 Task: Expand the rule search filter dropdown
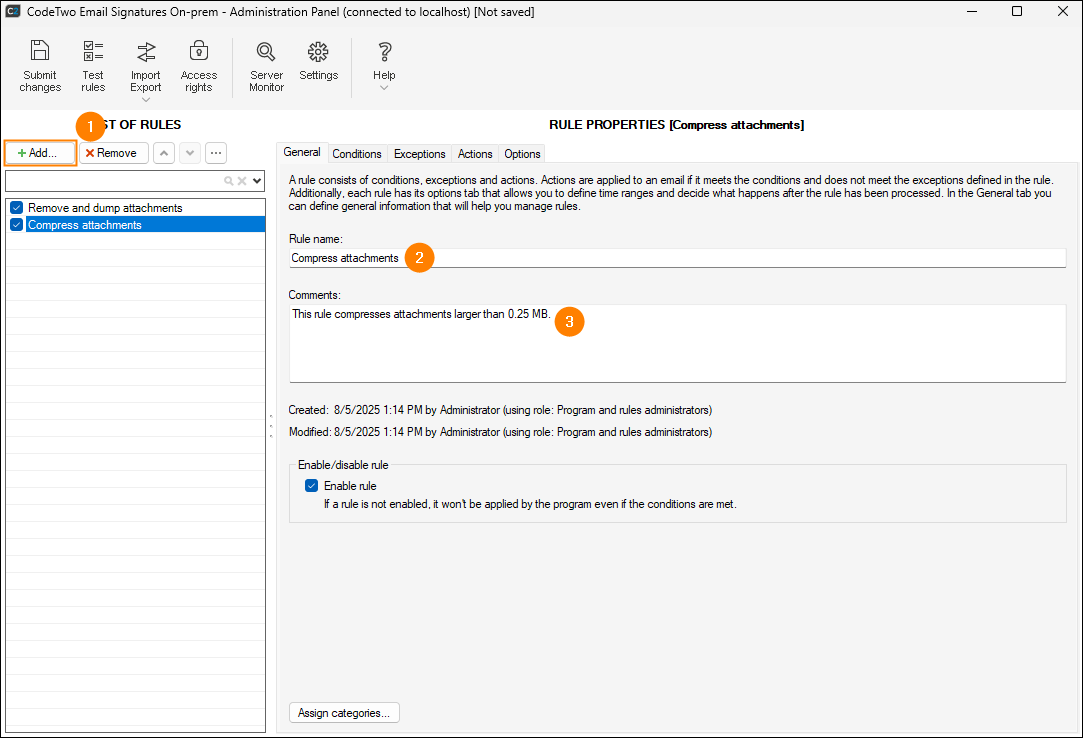[258, 181]
